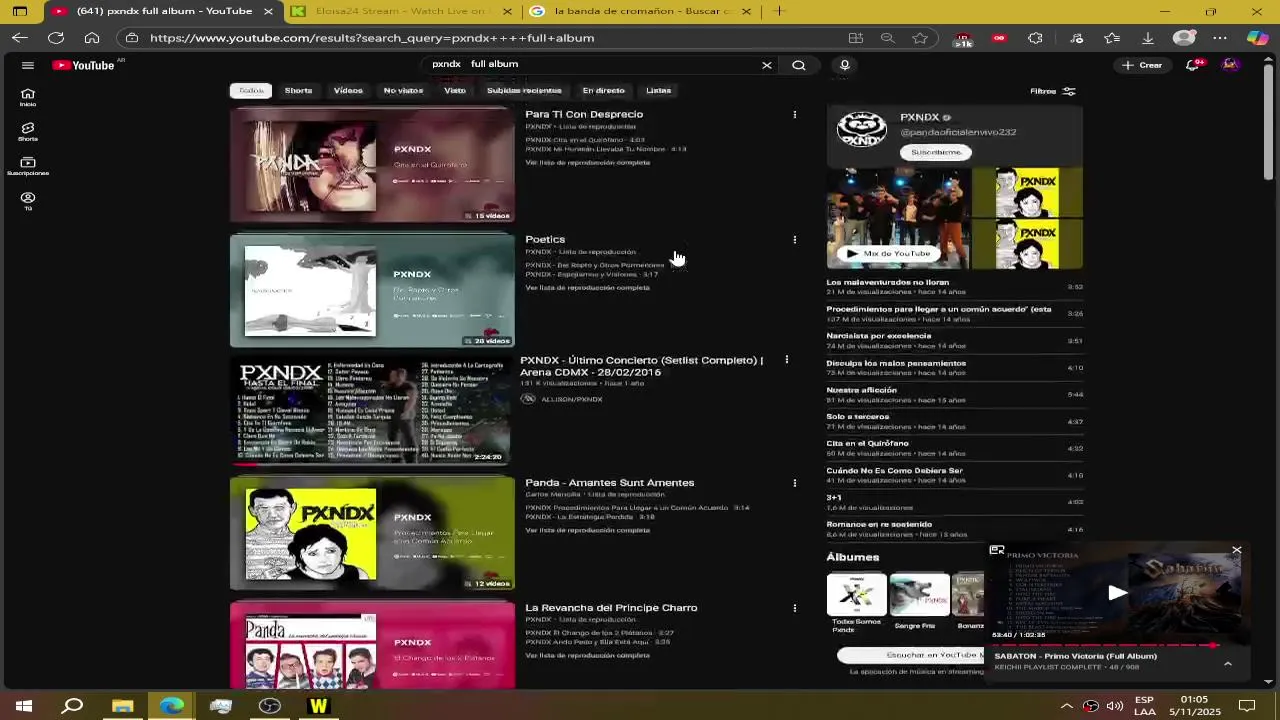
Task: Click Escuchar en YouTube Music button
Action: point(912,655)
